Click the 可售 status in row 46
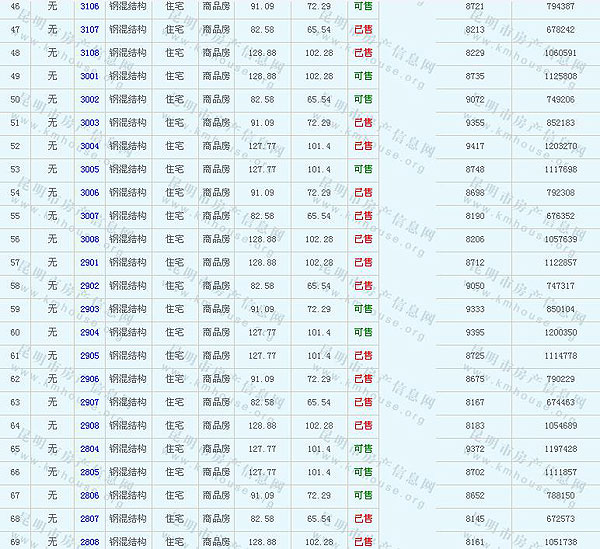Screen dimensions: 600x549 pos(363,7)
